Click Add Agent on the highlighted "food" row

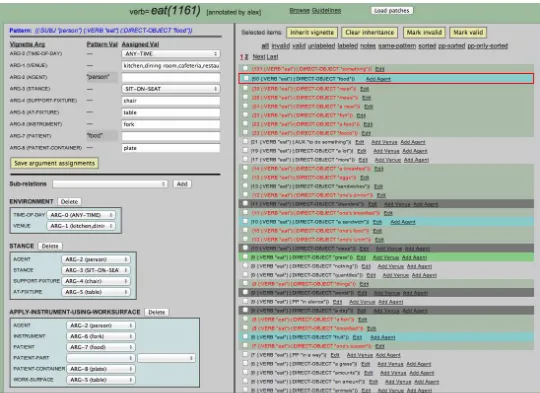[378, 79]
